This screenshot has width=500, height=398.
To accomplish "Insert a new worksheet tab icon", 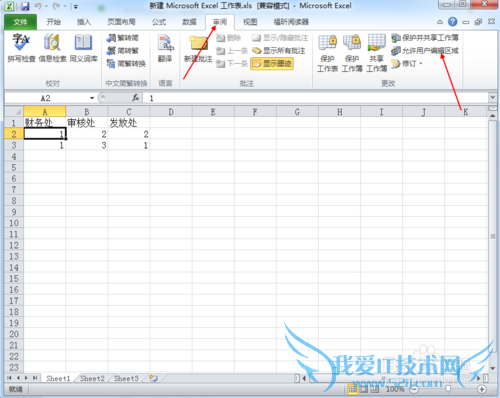I will point(153,378).
